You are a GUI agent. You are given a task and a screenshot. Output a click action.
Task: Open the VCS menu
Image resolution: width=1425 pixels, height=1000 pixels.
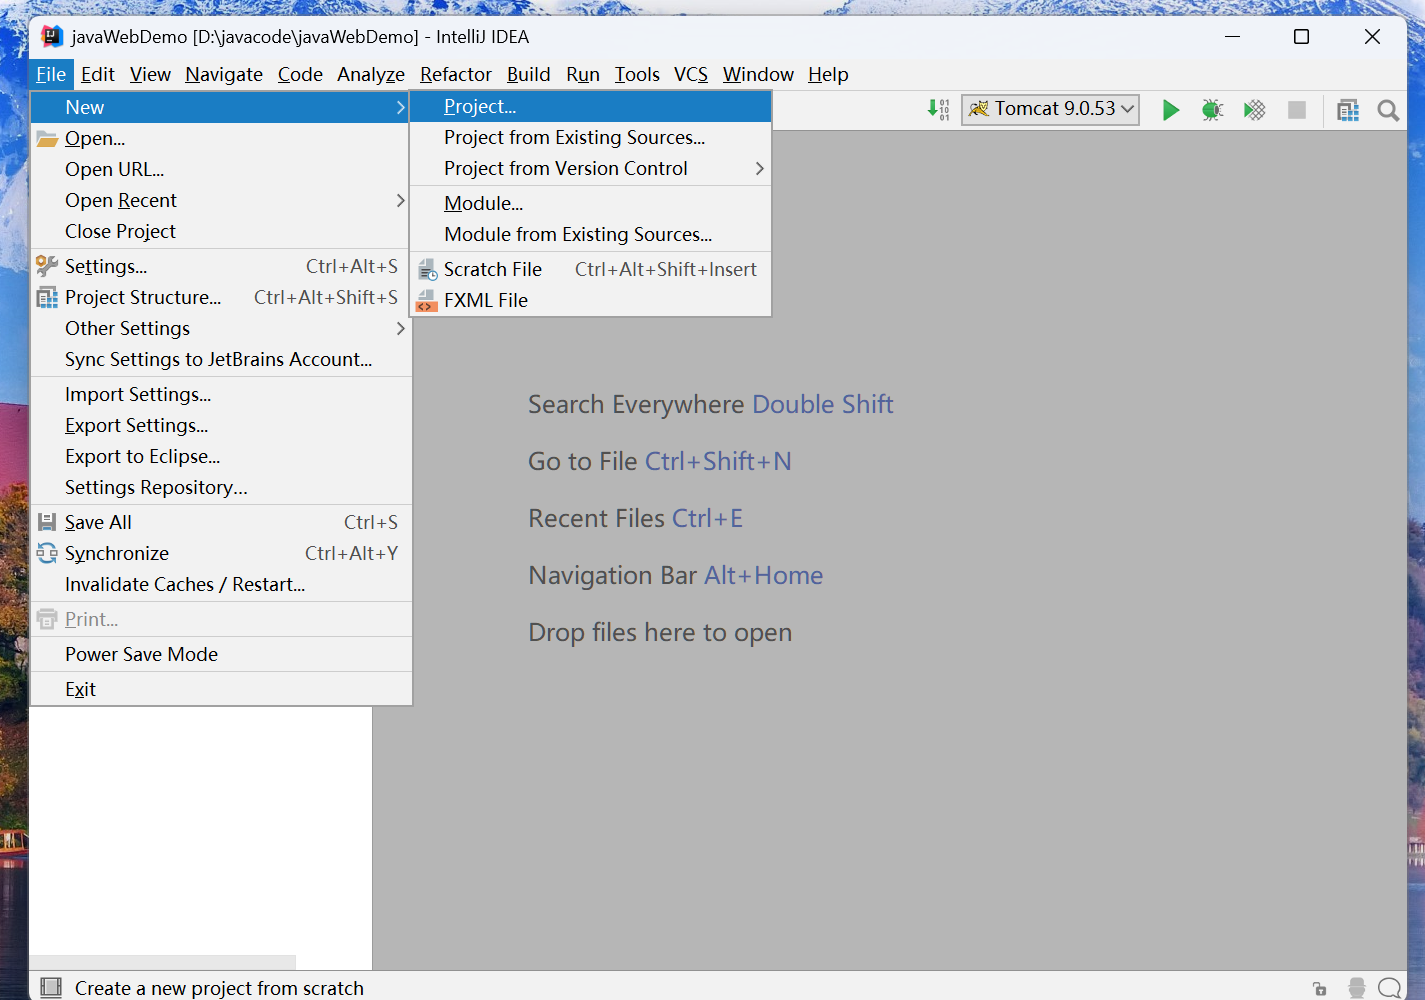(691, 74)
